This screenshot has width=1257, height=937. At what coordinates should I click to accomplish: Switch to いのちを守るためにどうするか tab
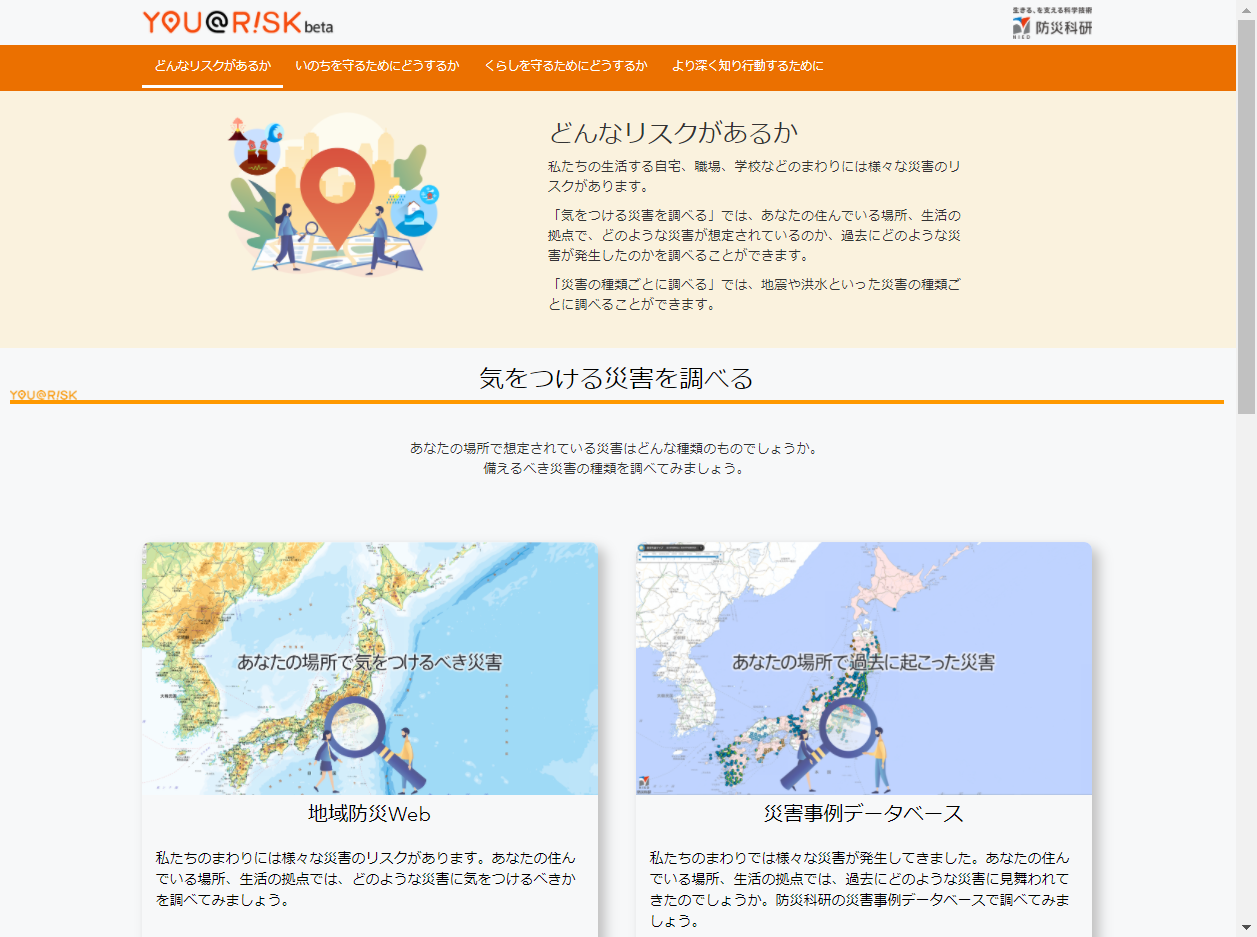[x=377, y=66]
